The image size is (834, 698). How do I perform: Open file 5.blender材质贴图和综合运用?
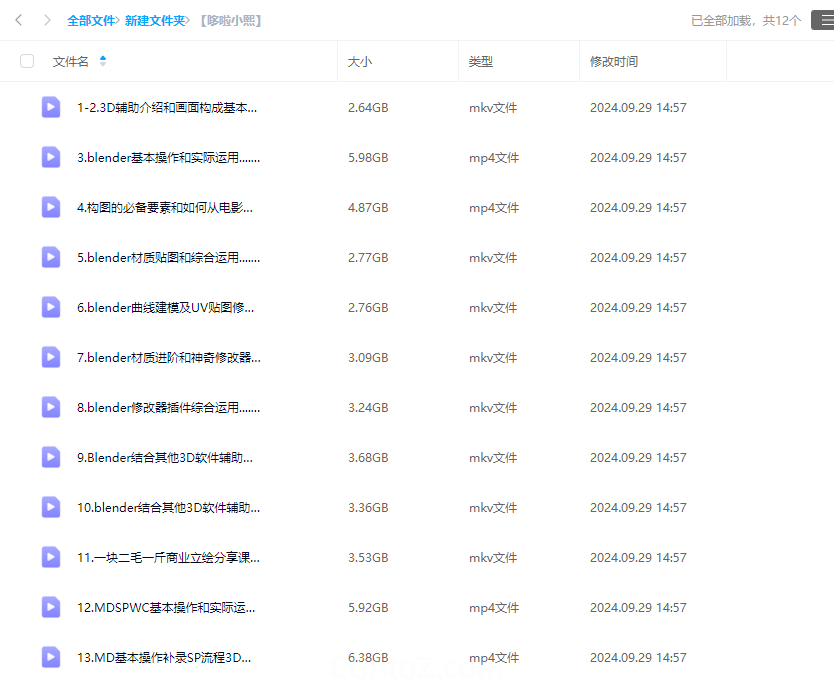168,257
